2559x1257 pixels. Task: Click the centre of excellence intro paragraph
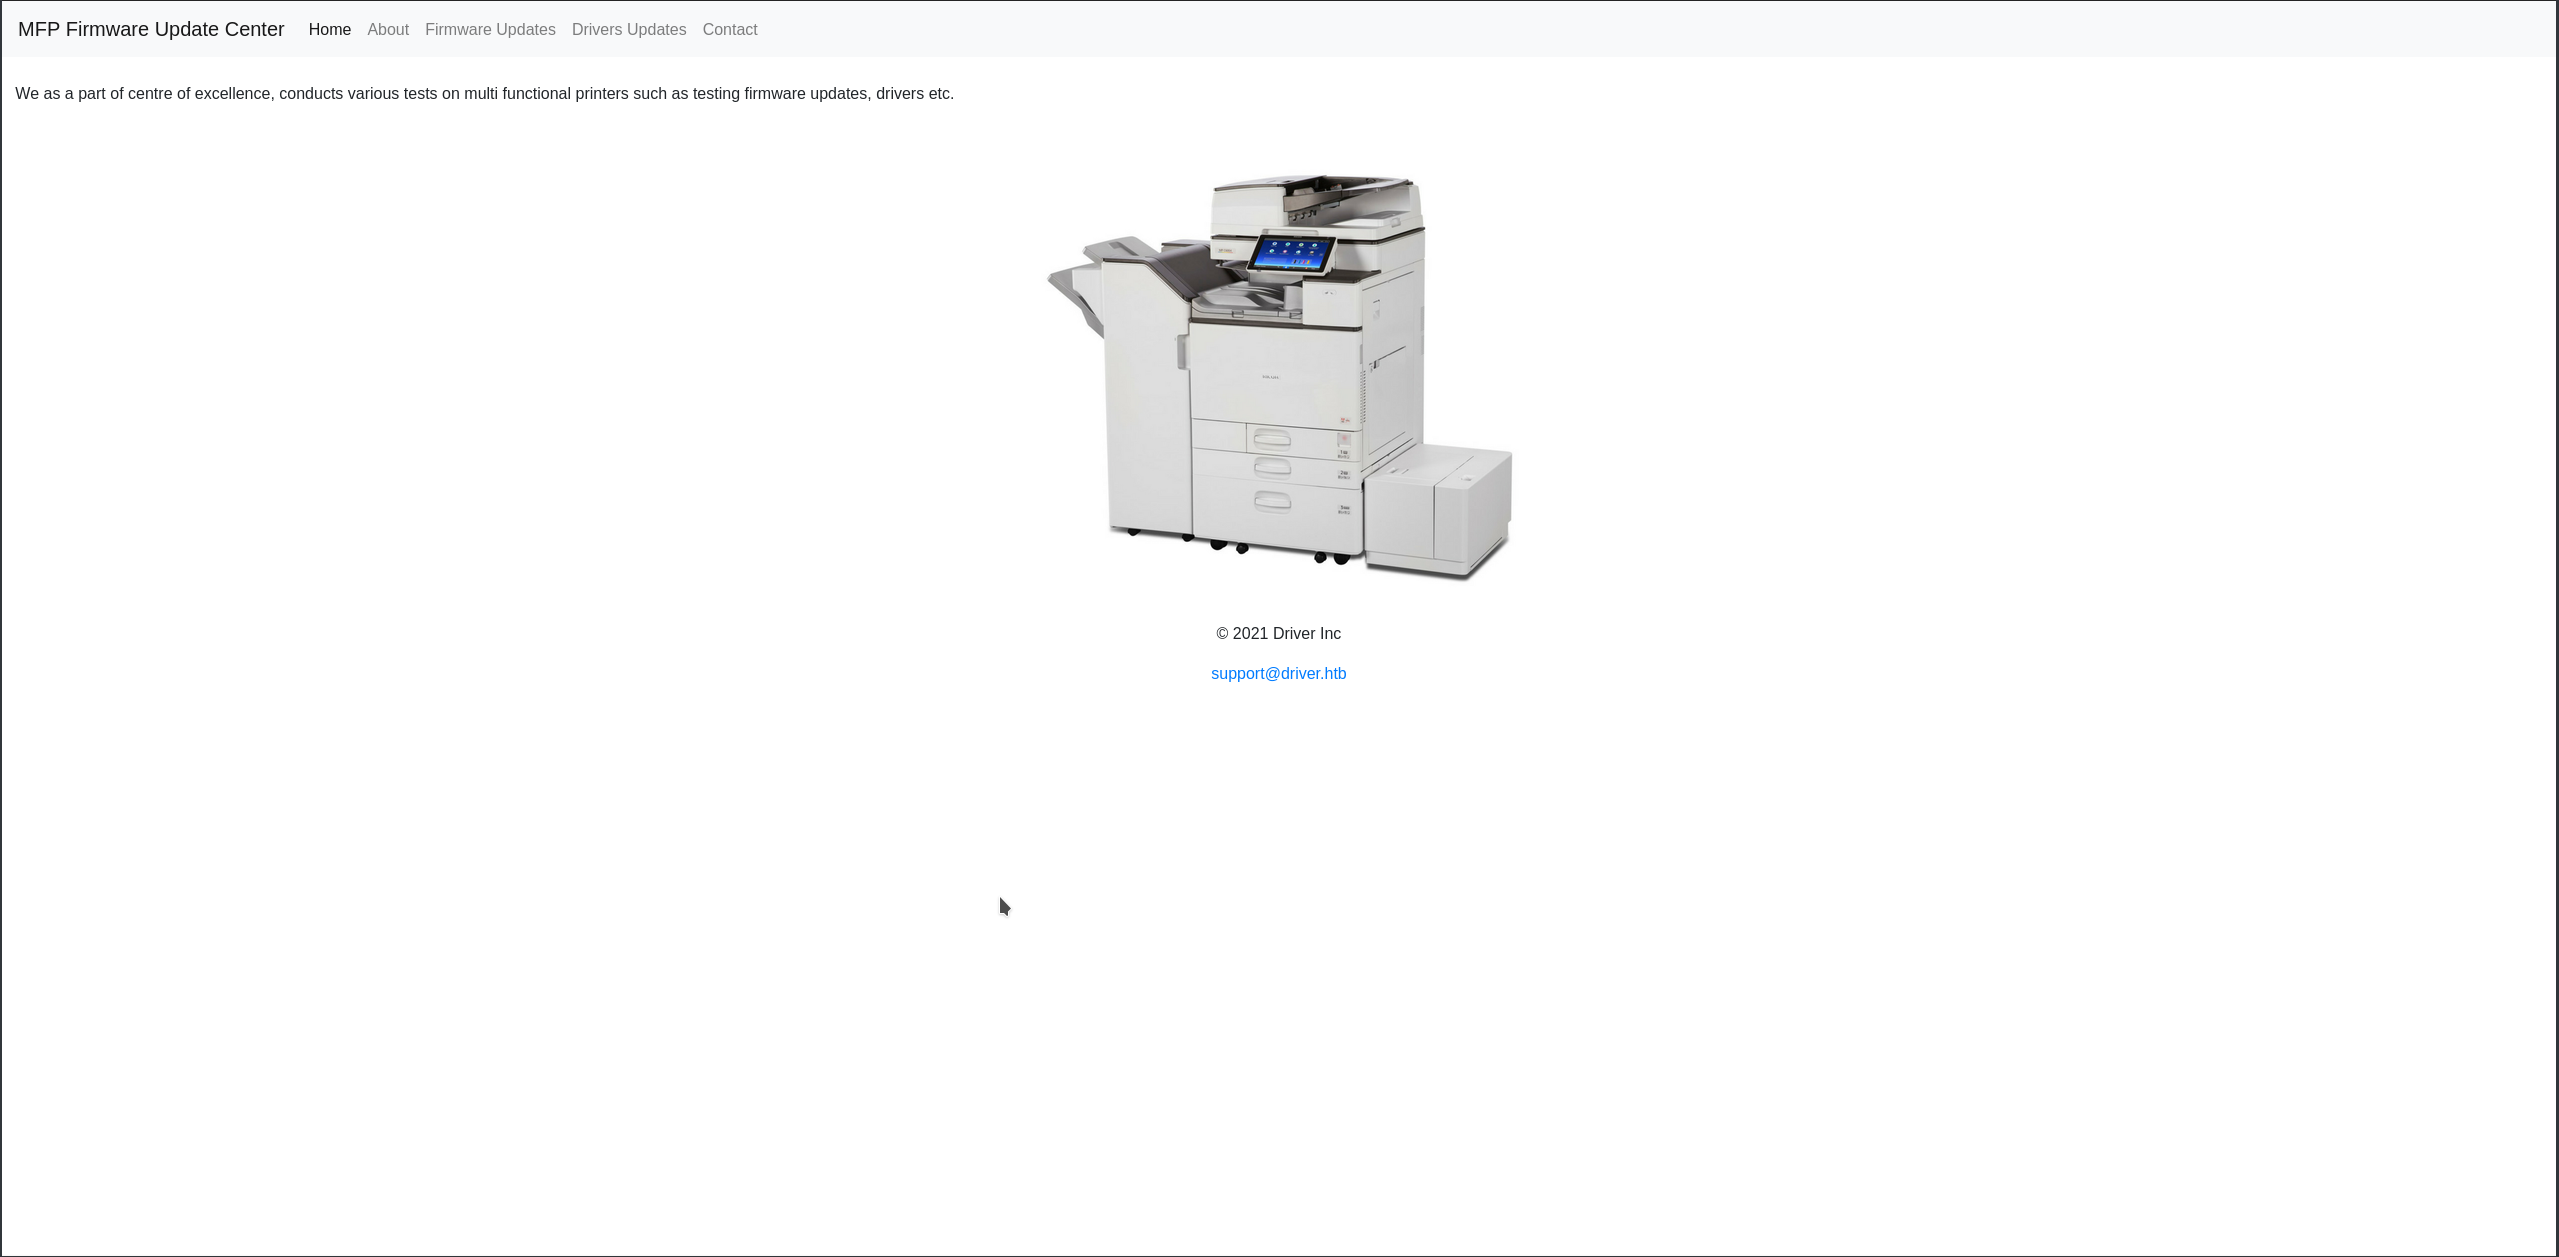click(484, 93)
